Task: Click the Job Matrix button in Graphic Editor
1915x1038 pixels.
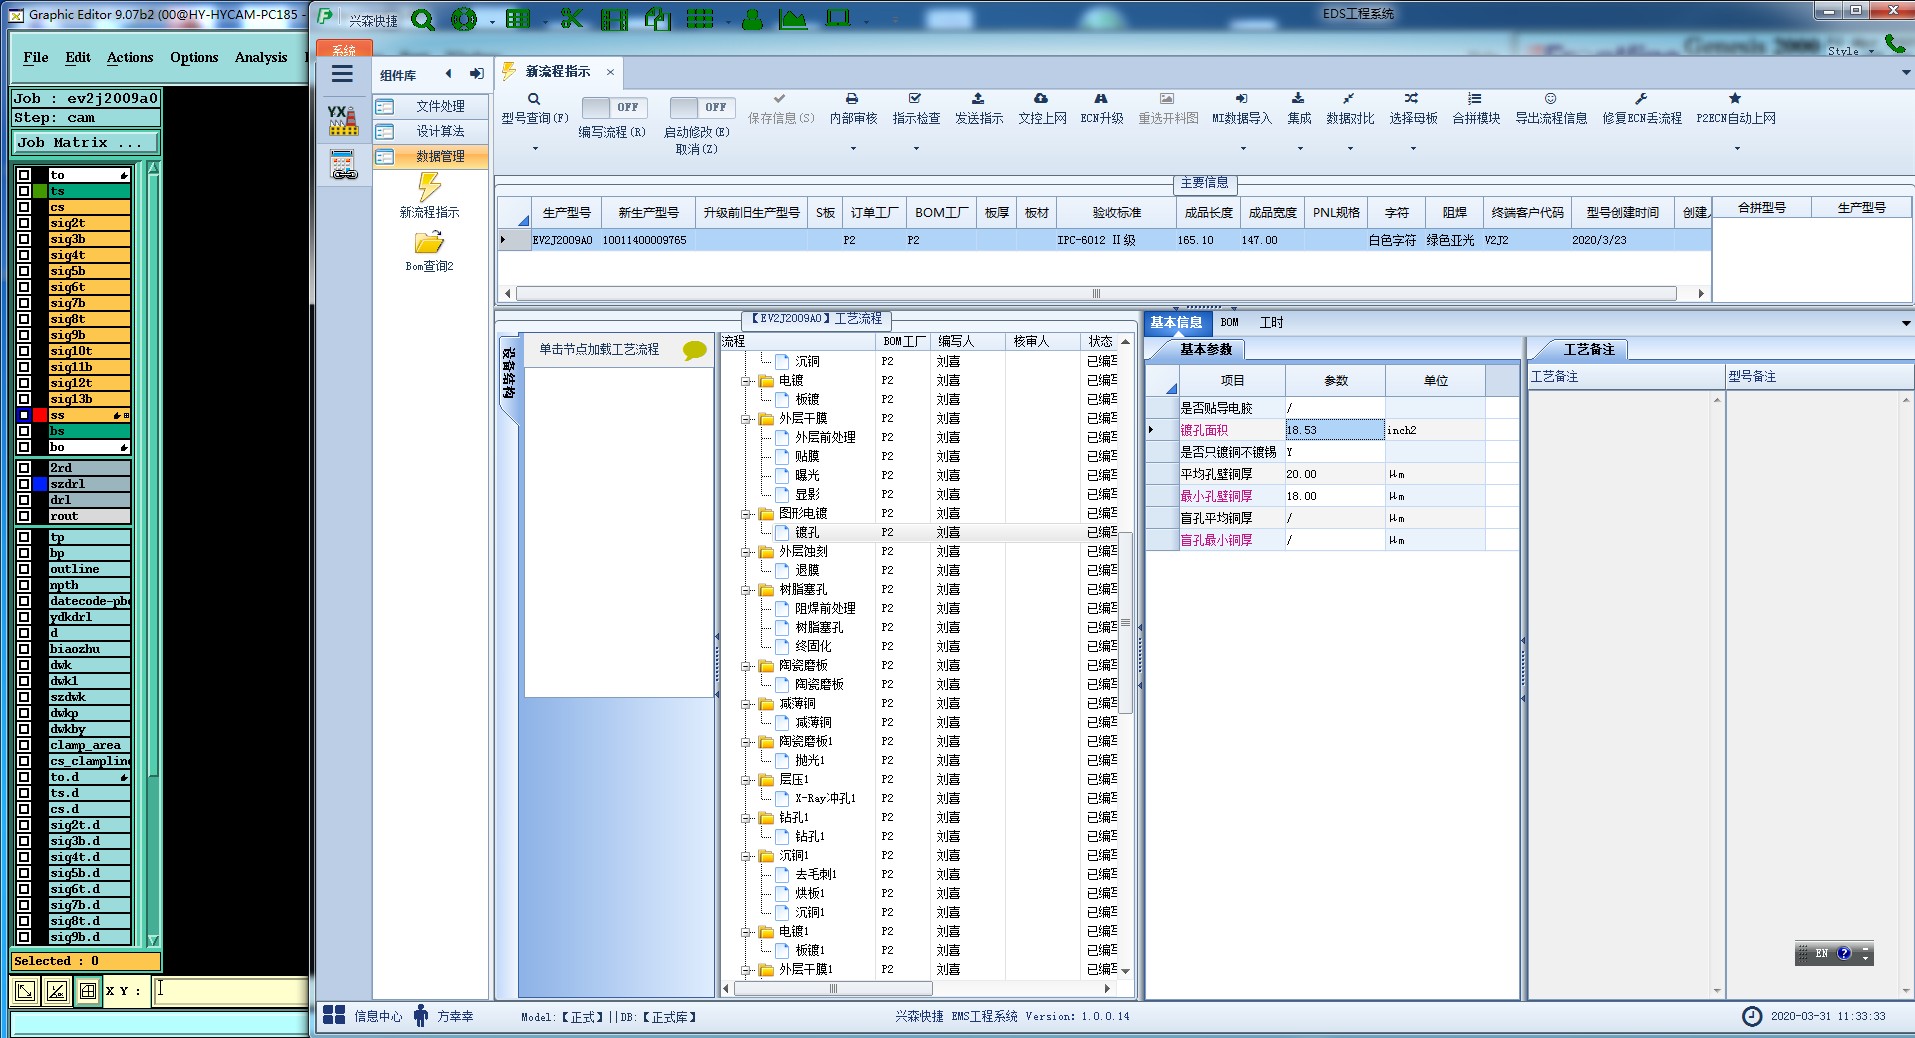Action: click(x=86, y=143)
